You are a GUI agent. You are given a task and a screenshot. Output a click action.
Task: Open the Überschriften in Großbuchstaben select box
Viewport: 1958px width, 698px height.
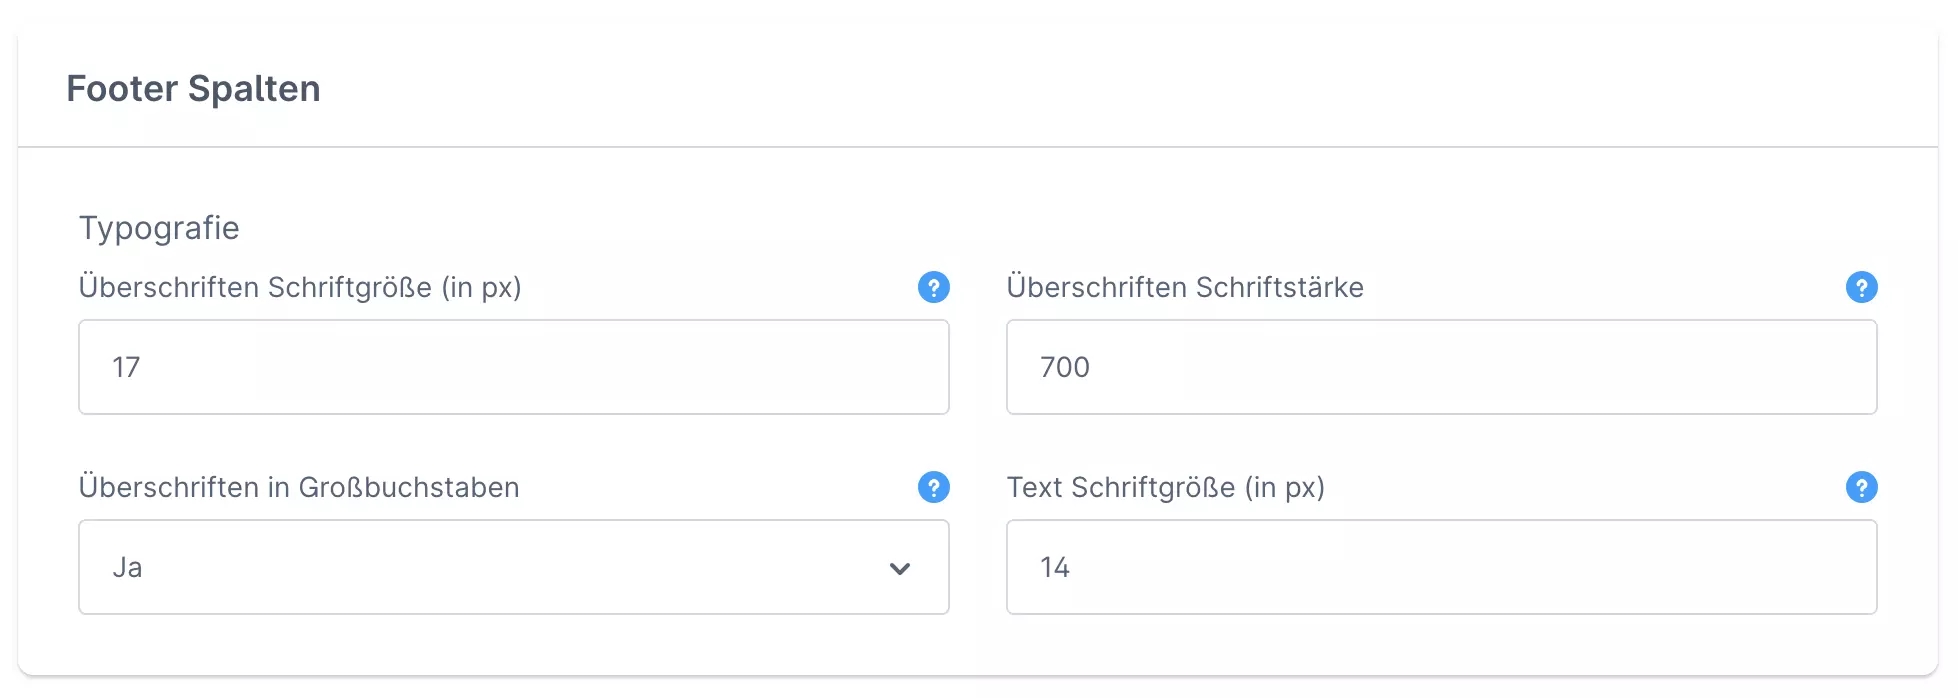pos(513,567)
